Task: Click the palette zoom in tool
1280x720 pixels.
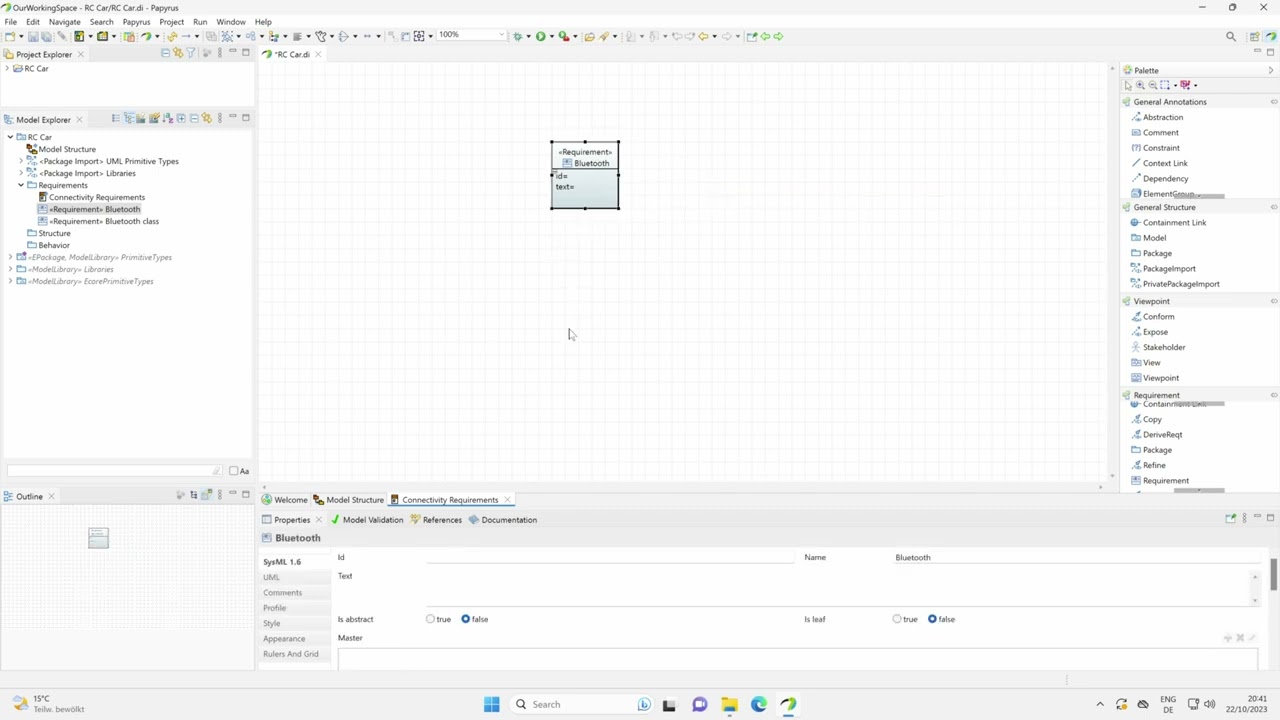Action: (1140, 85)
